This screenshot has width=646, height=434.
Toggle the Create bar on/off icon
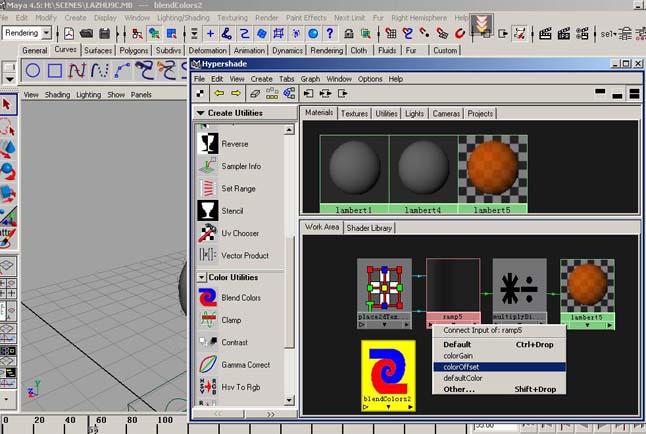point(200,94)
